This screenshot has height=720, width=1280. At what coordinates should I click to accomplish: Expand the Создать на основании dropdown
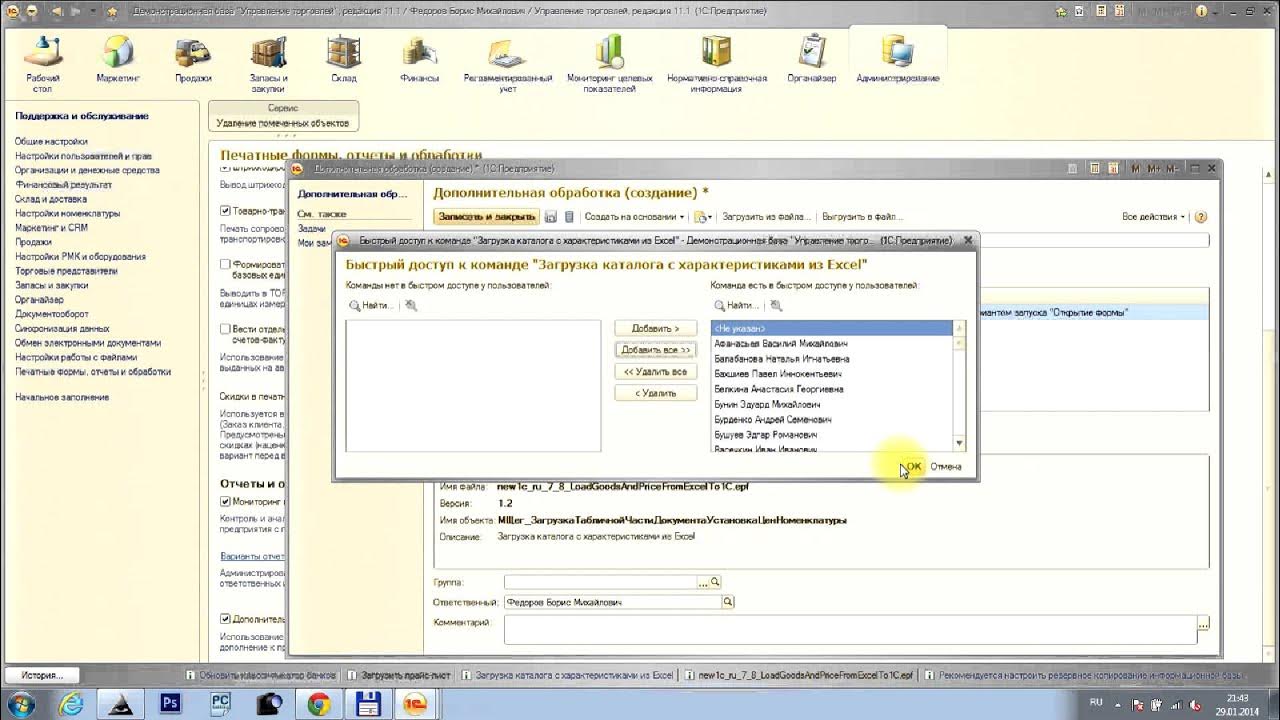(634, 217)
